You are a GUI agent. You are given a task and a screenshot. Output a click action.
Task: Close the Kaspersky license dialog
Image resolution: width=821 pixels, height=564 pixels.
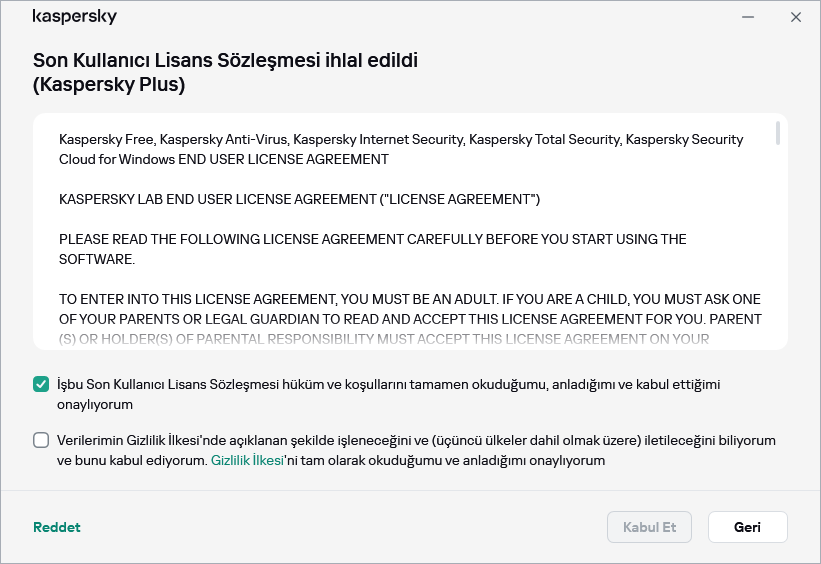click(796, 17)
